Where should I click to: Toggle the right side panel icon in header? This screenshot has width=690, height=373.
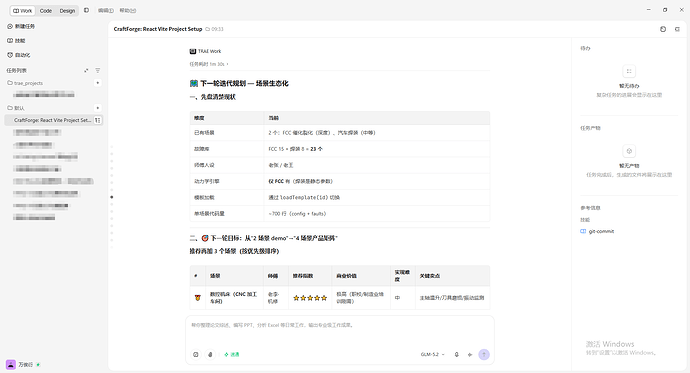(x=677, y=29)
